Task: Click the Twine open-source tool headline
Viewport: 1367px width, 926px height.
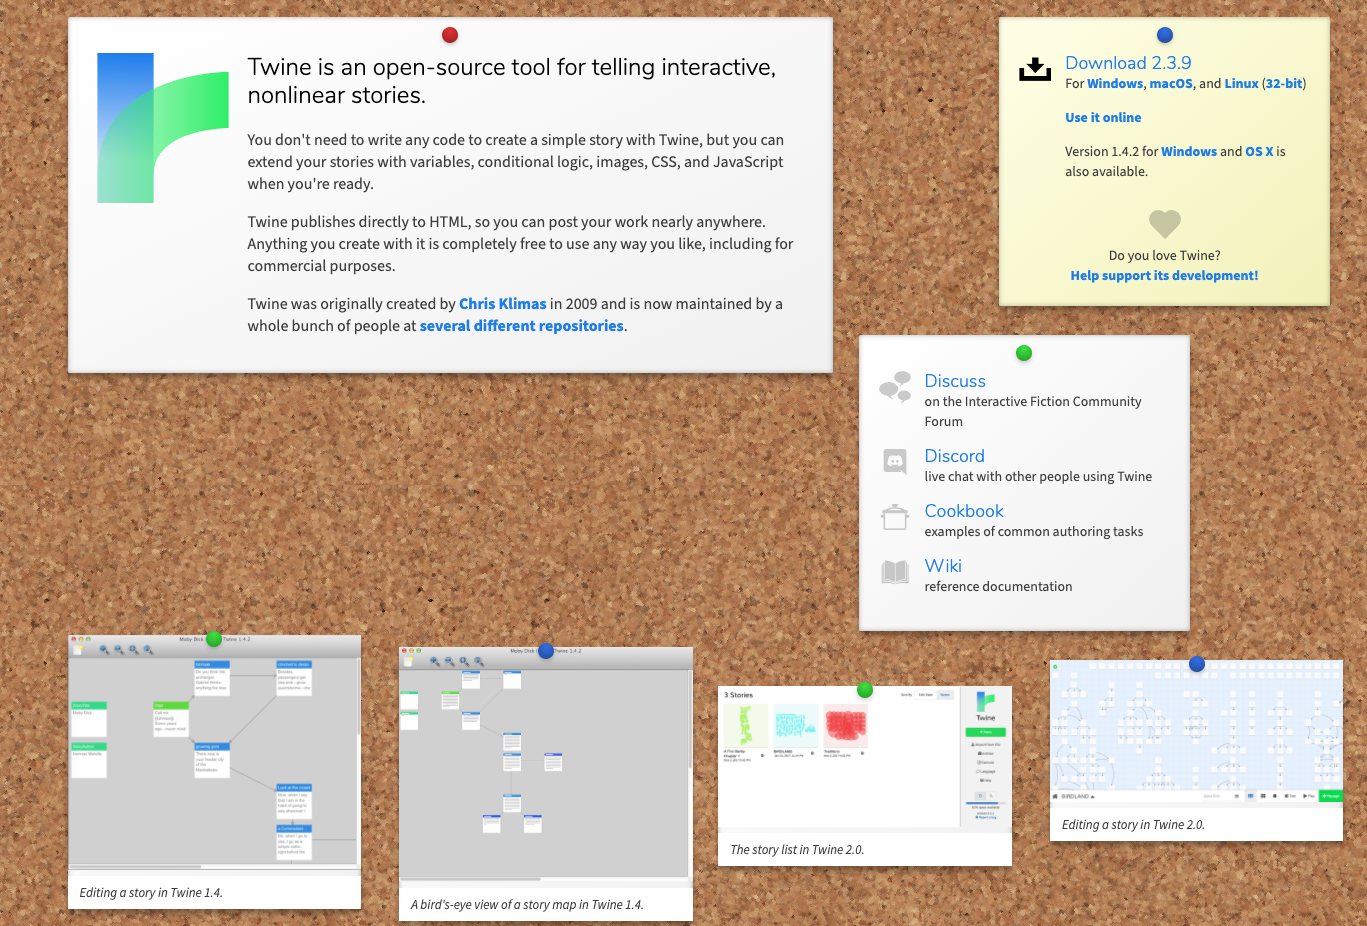Action: (512, 81)
